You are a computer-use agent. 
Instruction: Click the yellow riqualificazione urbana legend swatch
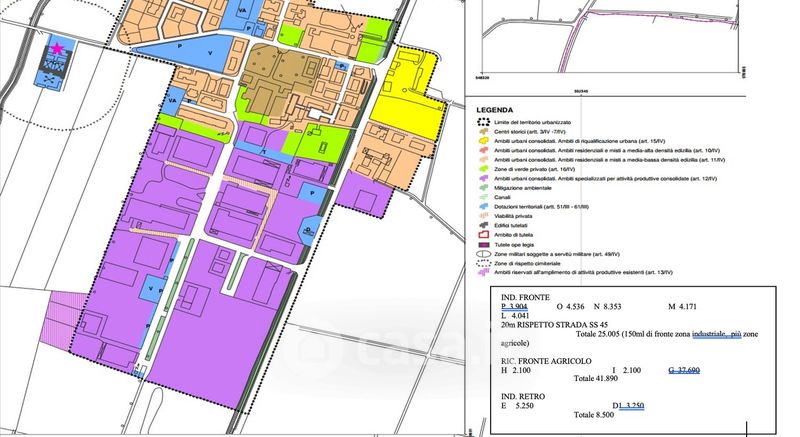click(482, 141)
